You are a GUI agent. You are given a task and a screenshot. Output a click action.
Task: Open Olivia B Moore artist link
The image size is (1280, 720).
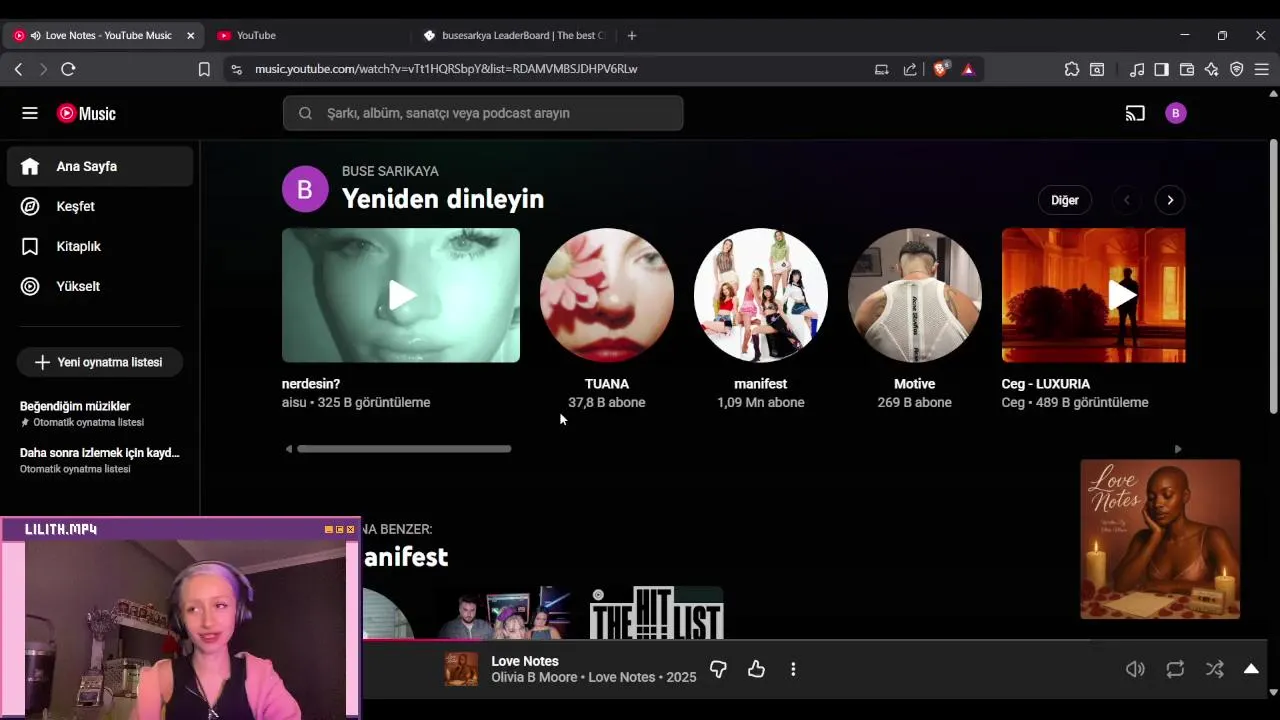(x=535, y=677)
